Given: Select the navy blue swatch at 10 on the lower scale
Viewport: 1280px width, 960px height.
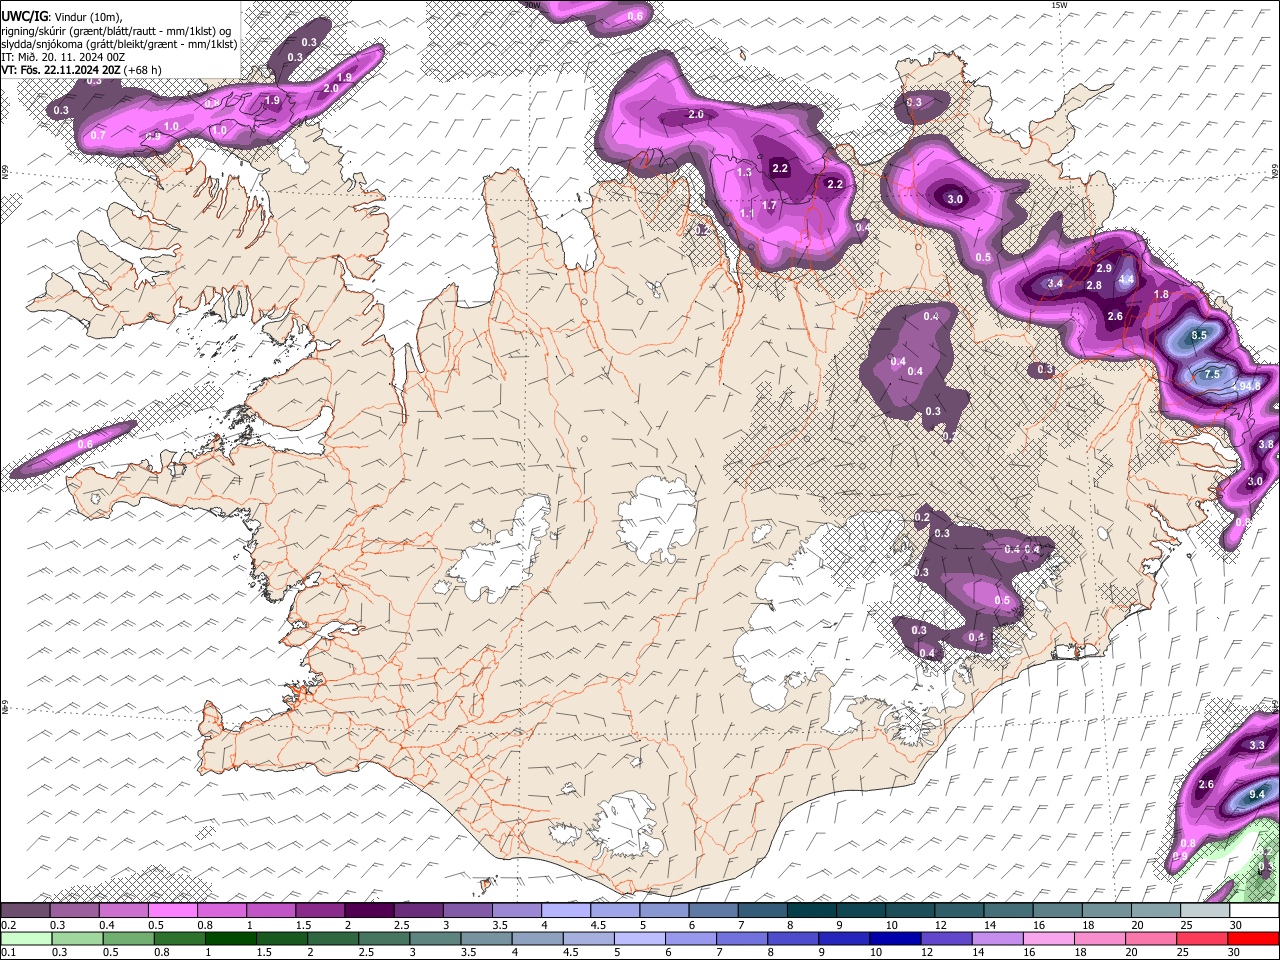Looking at the screenshot, I should pos(894,938).
